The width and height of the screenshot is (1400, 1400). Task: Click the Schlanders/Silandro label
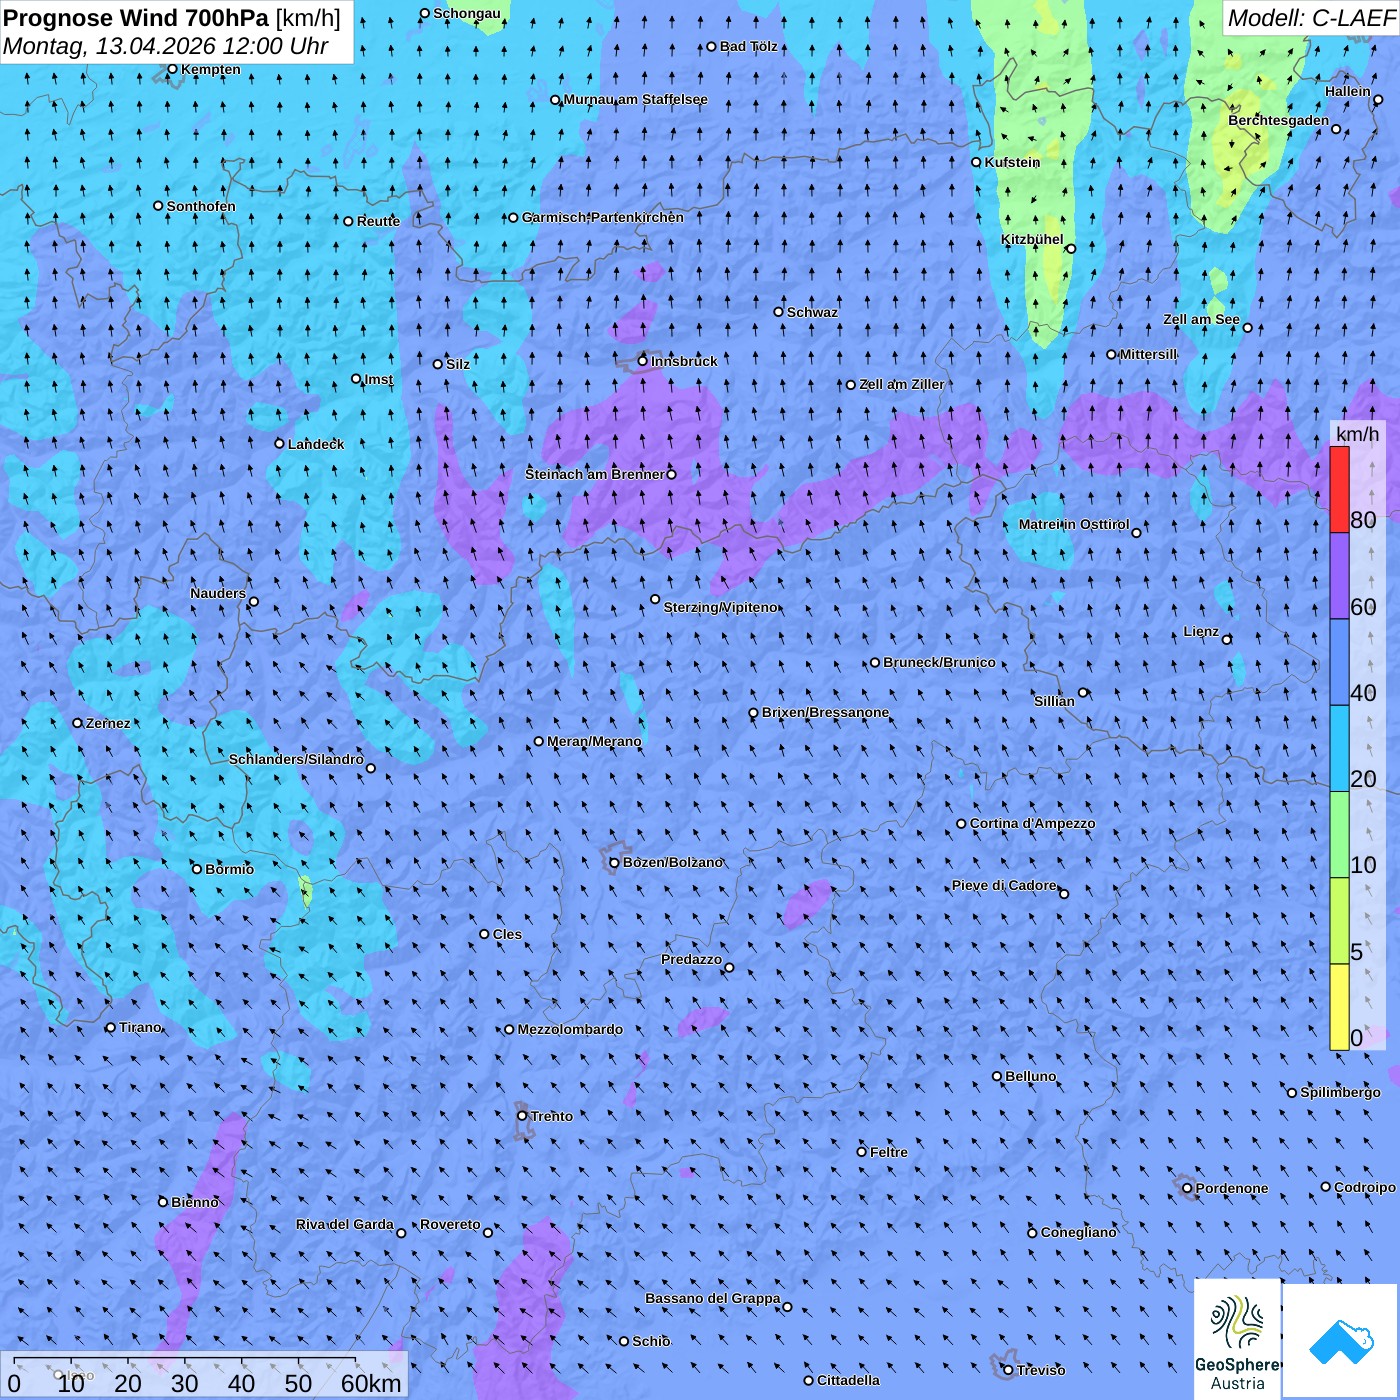click(x=296, y=759)
